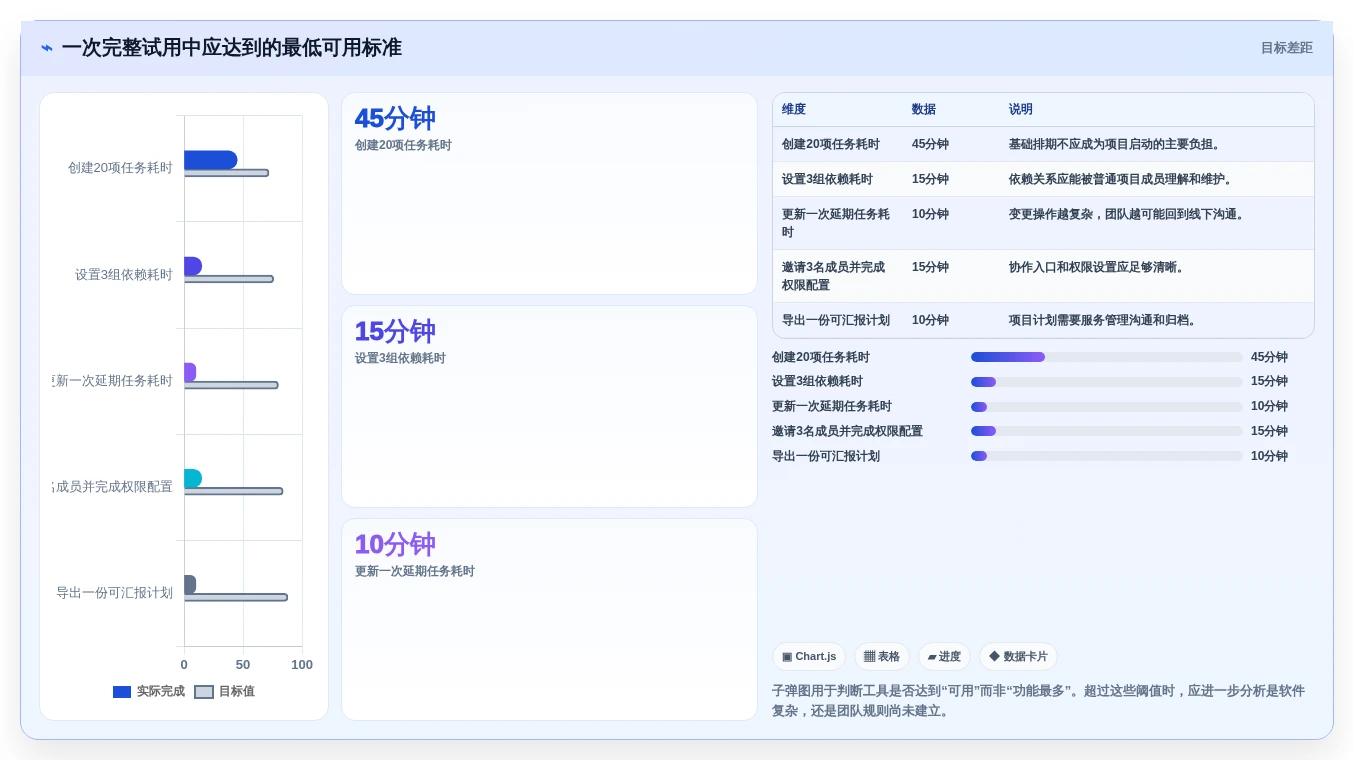Click description 项目计划需要服务管理沟通和归档。

1104,320
